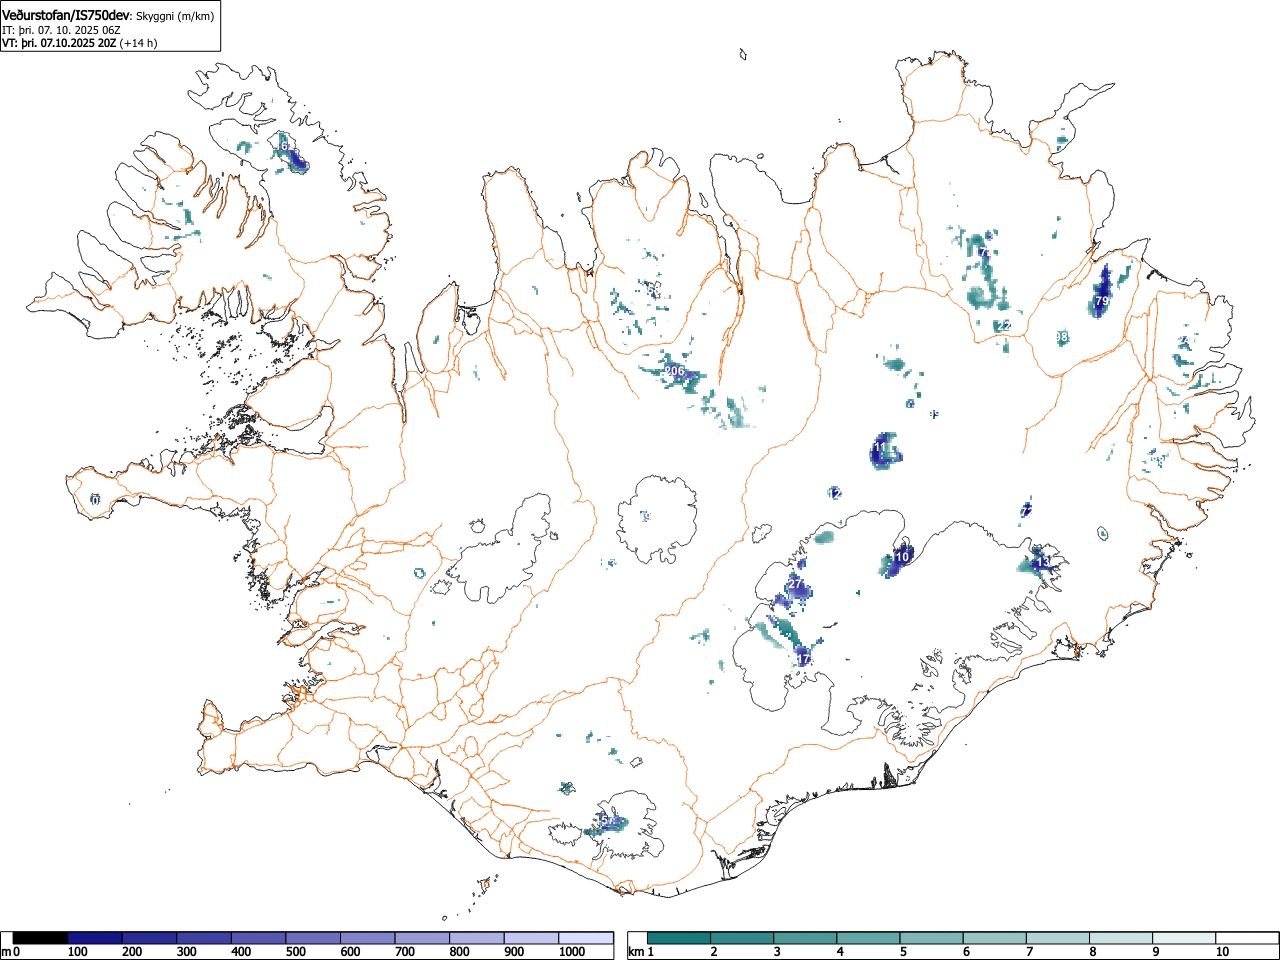This screenshot has width=1280, height=960.
Task: Click the 8–9 km legend swatch
Action: pyautogui.click(x=1121, y=938)
